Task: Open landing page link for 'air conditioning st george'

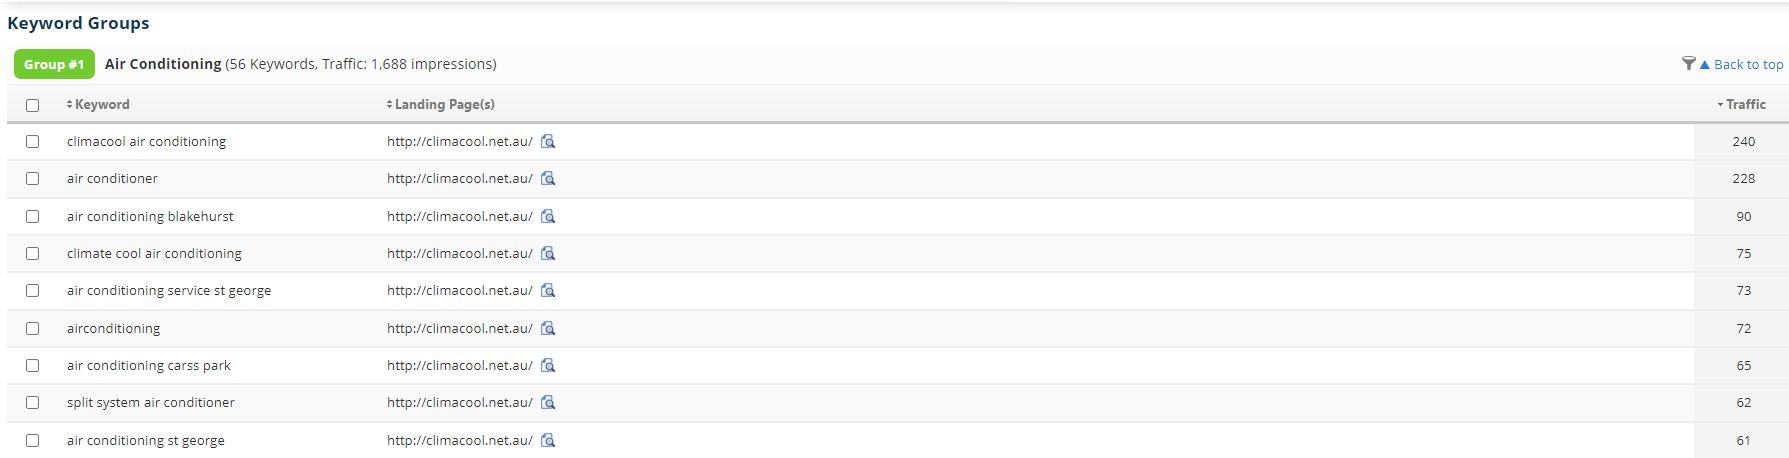Action: (x=459, y=441)
